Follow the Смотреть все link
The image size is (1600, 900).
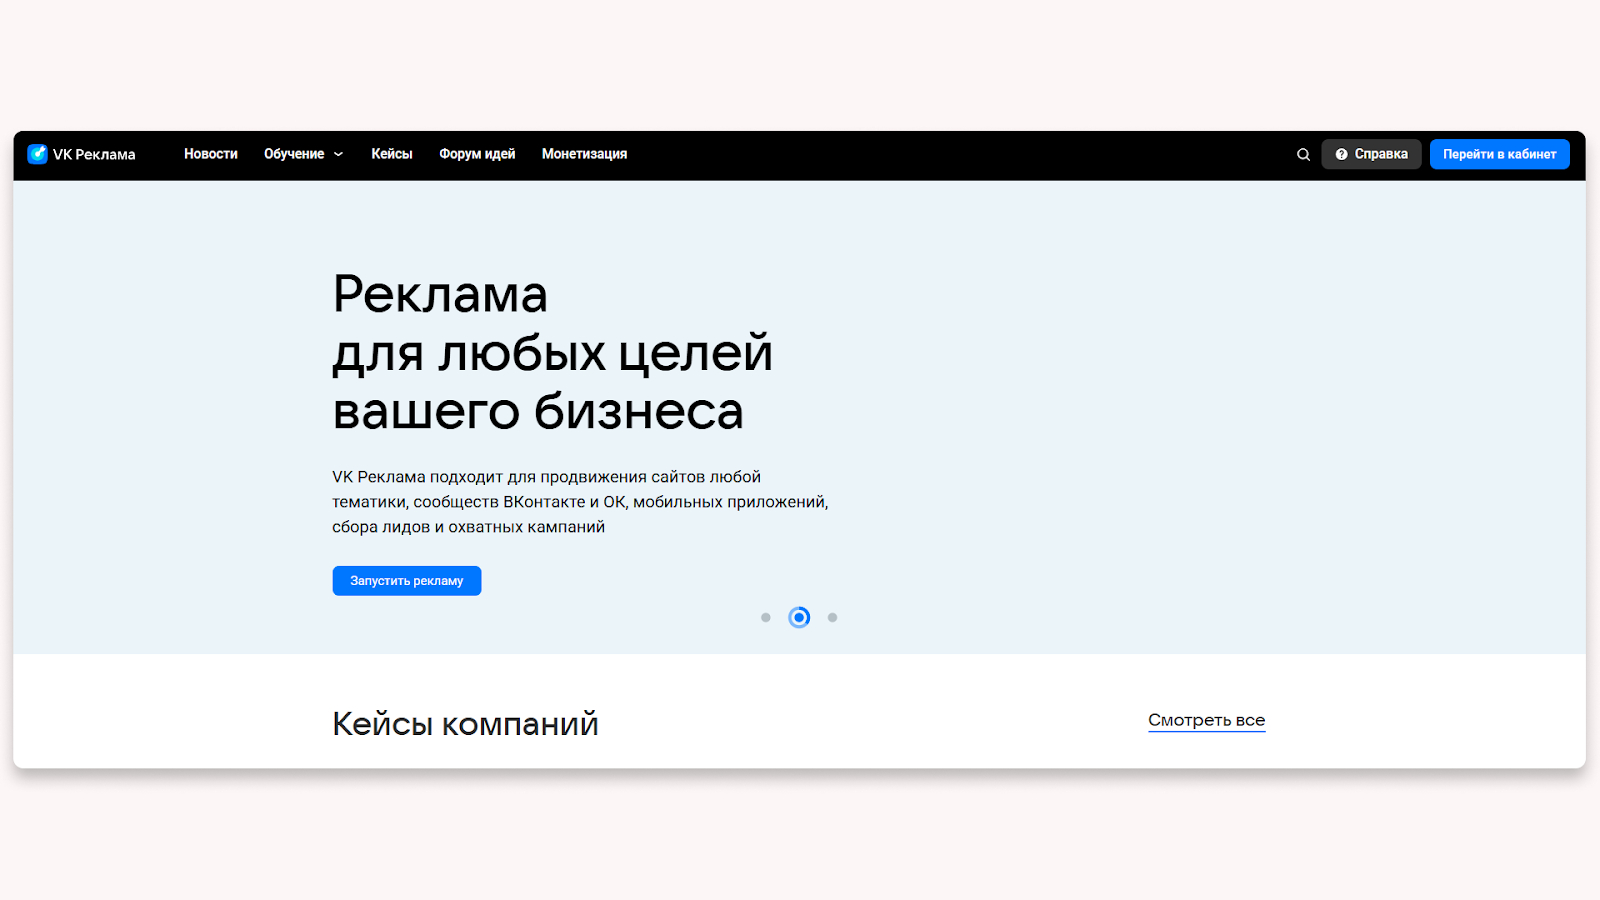coord(1207,721)
